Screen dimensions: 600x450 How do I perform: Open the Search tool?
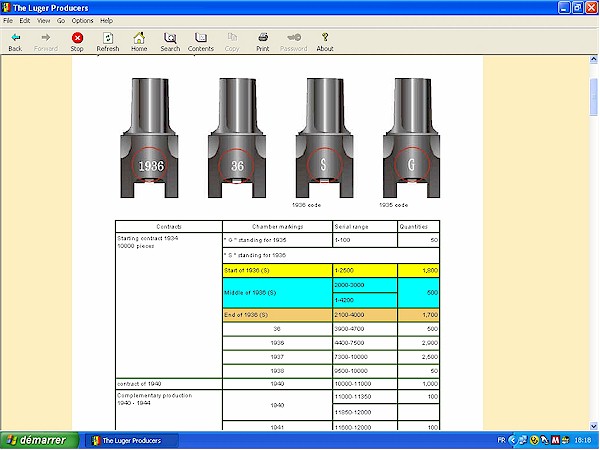click(170, 42)
